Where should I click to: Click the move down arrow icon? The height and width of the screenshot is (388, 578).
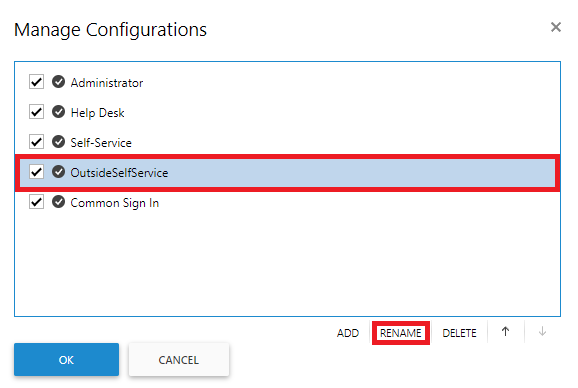542,332
